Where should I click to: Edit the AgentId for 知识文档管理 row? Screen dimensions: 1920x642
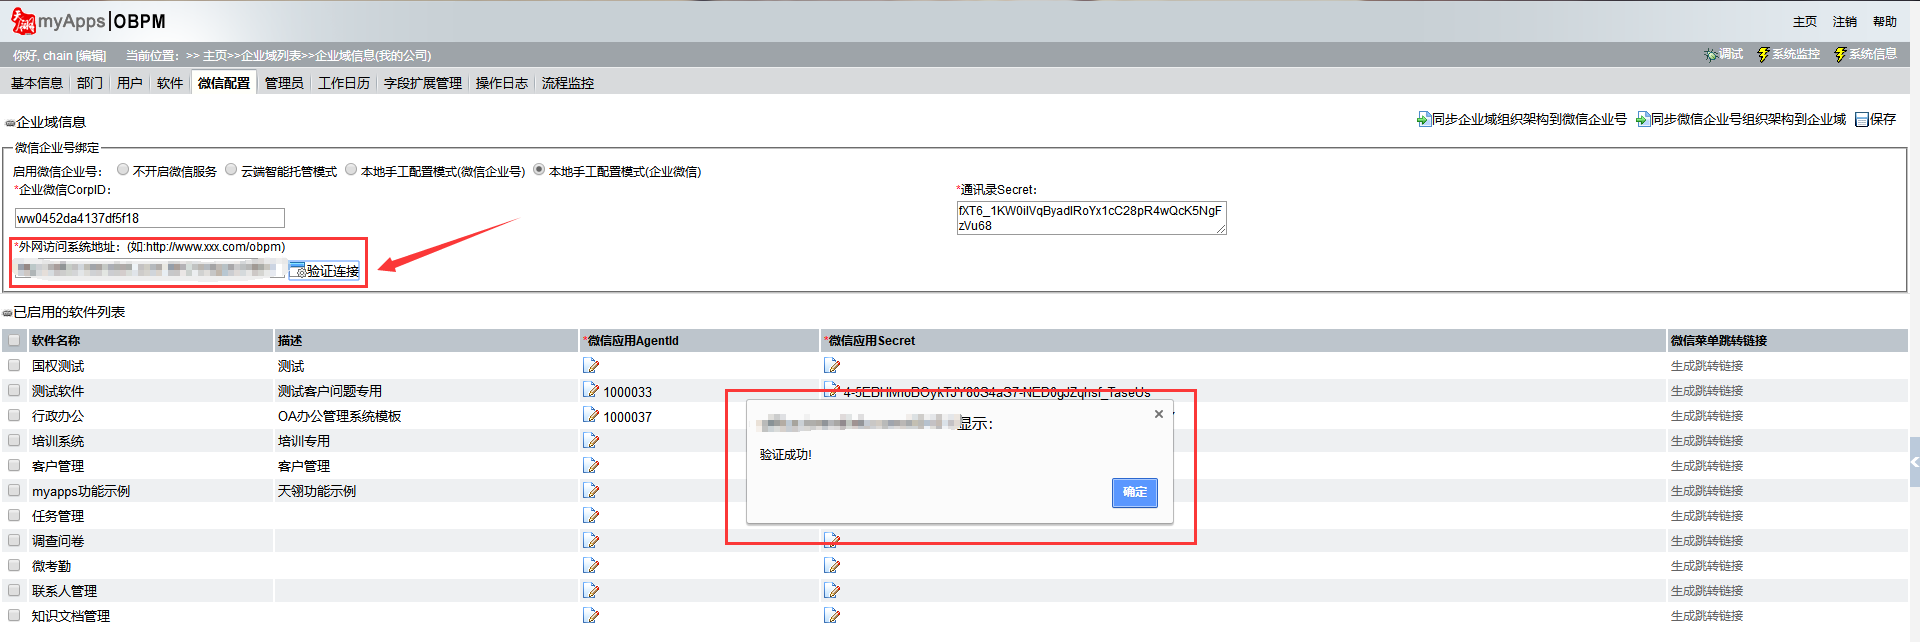(591, 616)
